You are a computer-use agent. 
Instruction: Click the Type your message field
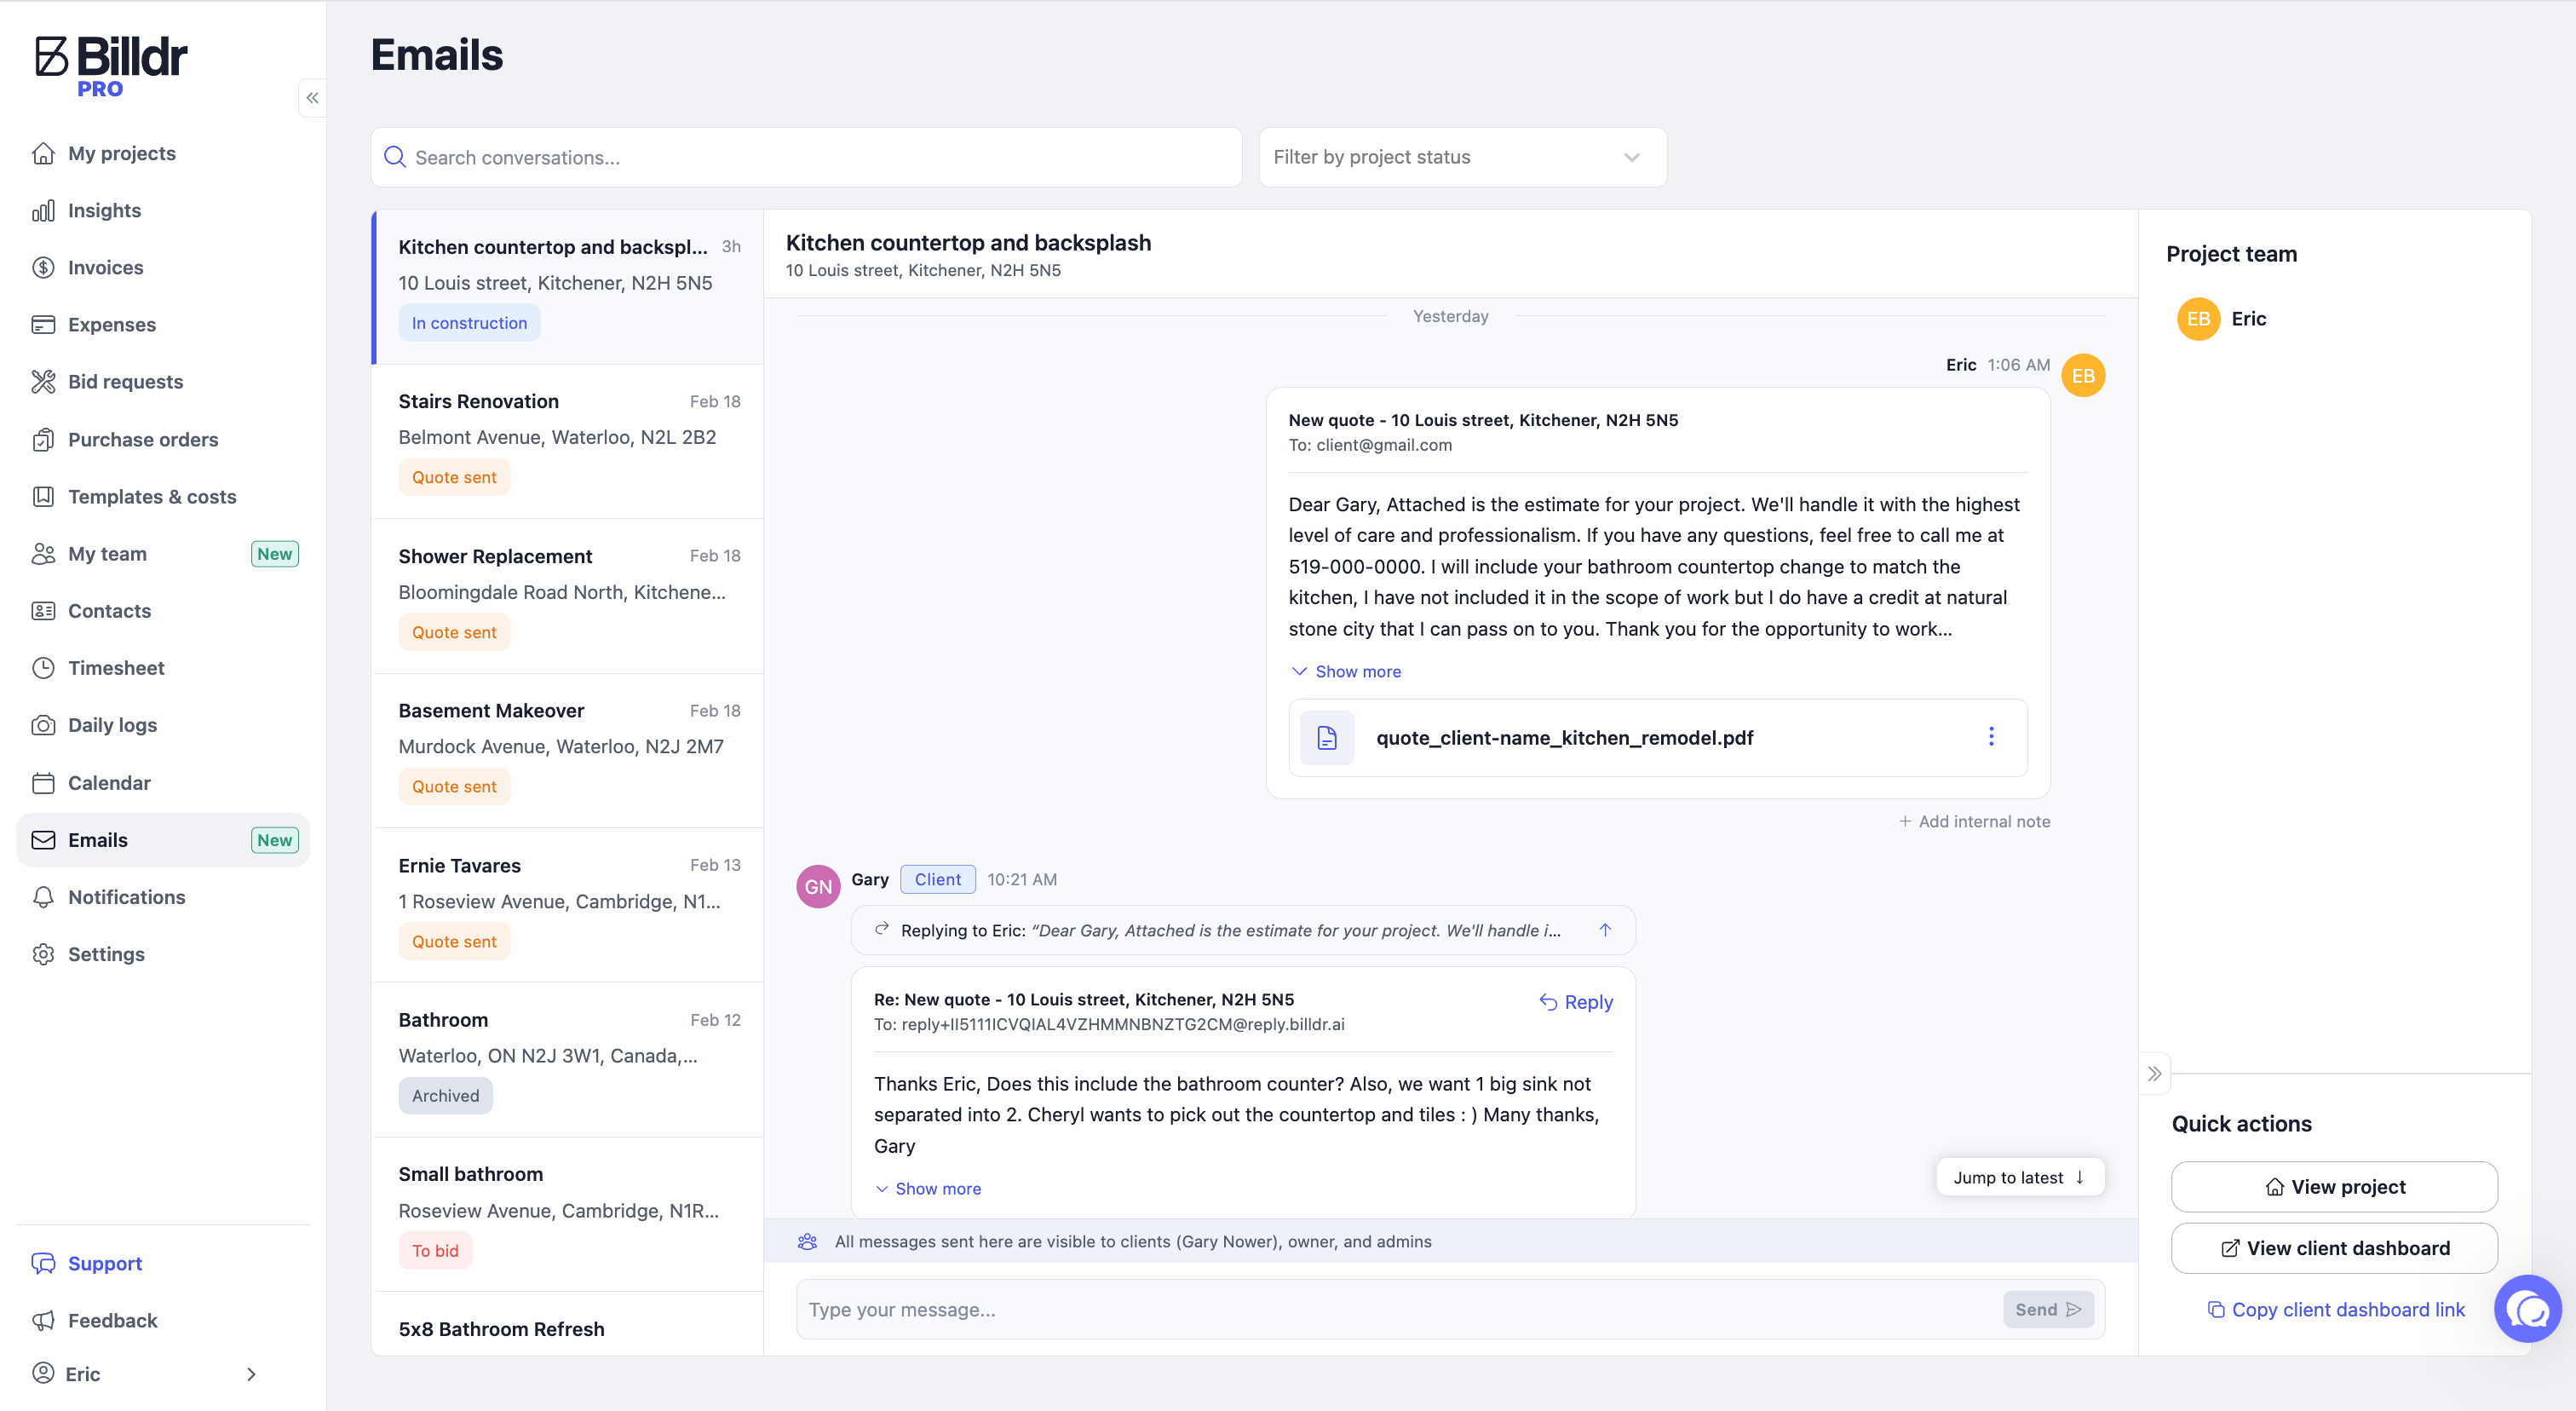click(1396, 1309)
